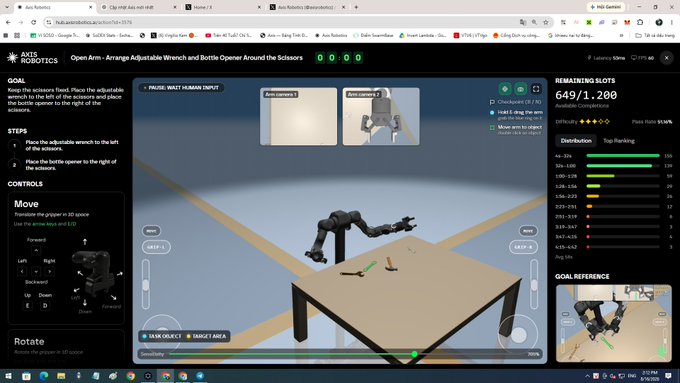The image size is (680, 383).
Task: Open File Explorer from the taskbar
Action: click(x=61, y=376)
